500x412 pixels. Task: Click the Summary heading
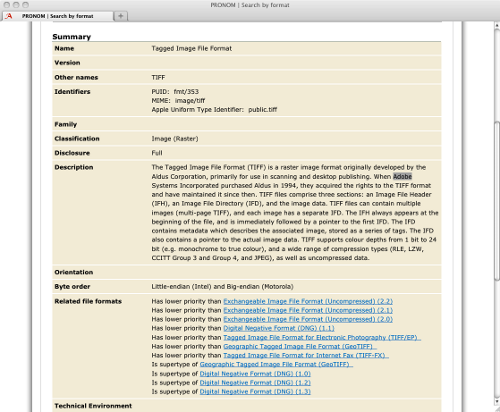[x=72, y=37]
